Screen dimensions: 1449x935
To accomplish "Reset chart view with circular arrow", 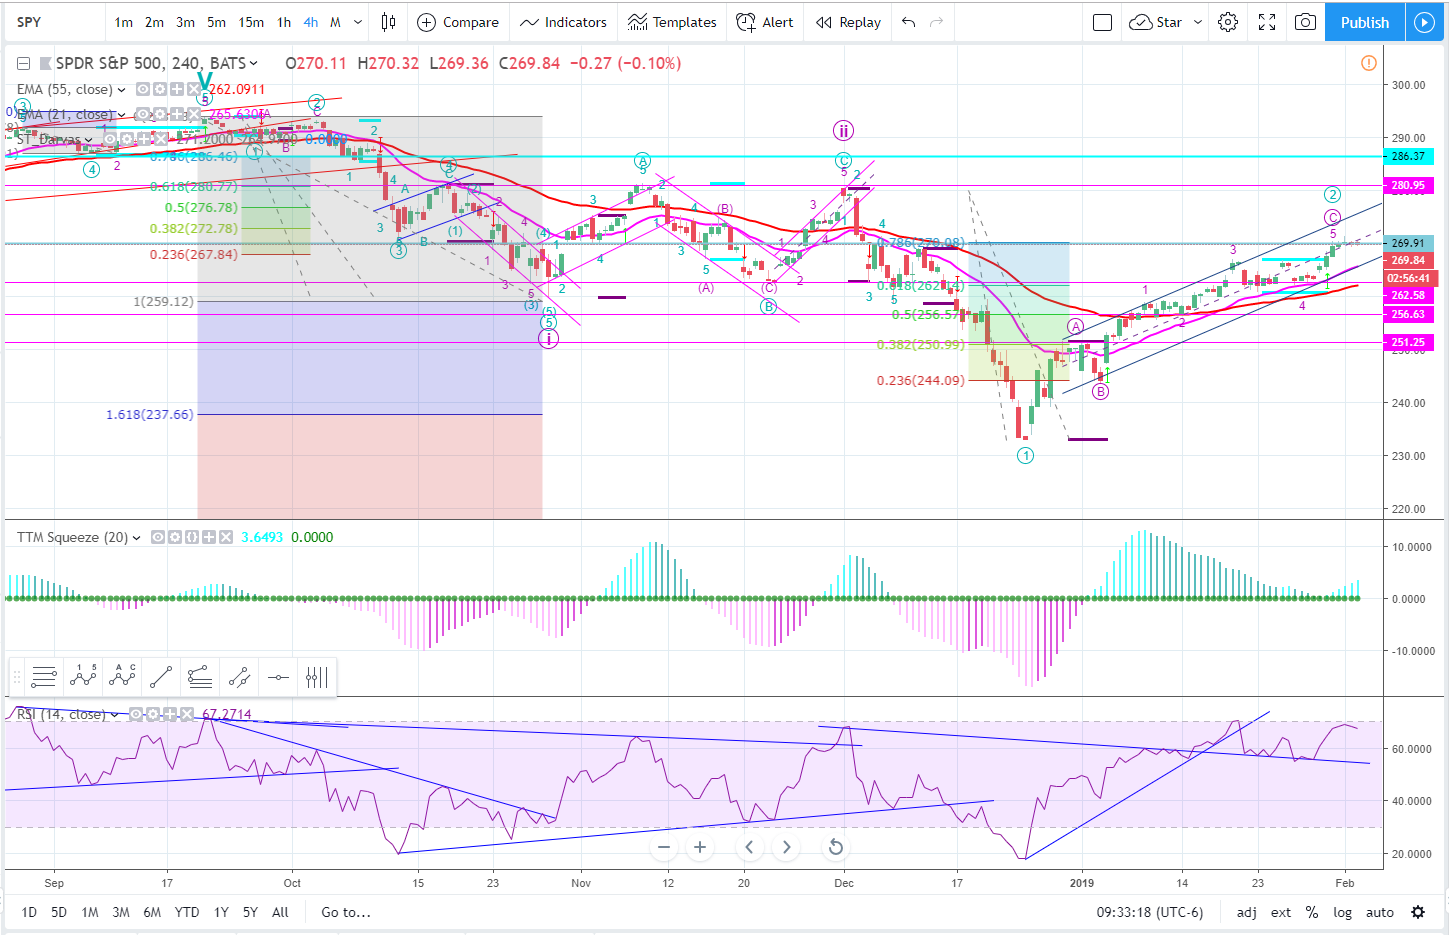I will (x=836, y=847).
